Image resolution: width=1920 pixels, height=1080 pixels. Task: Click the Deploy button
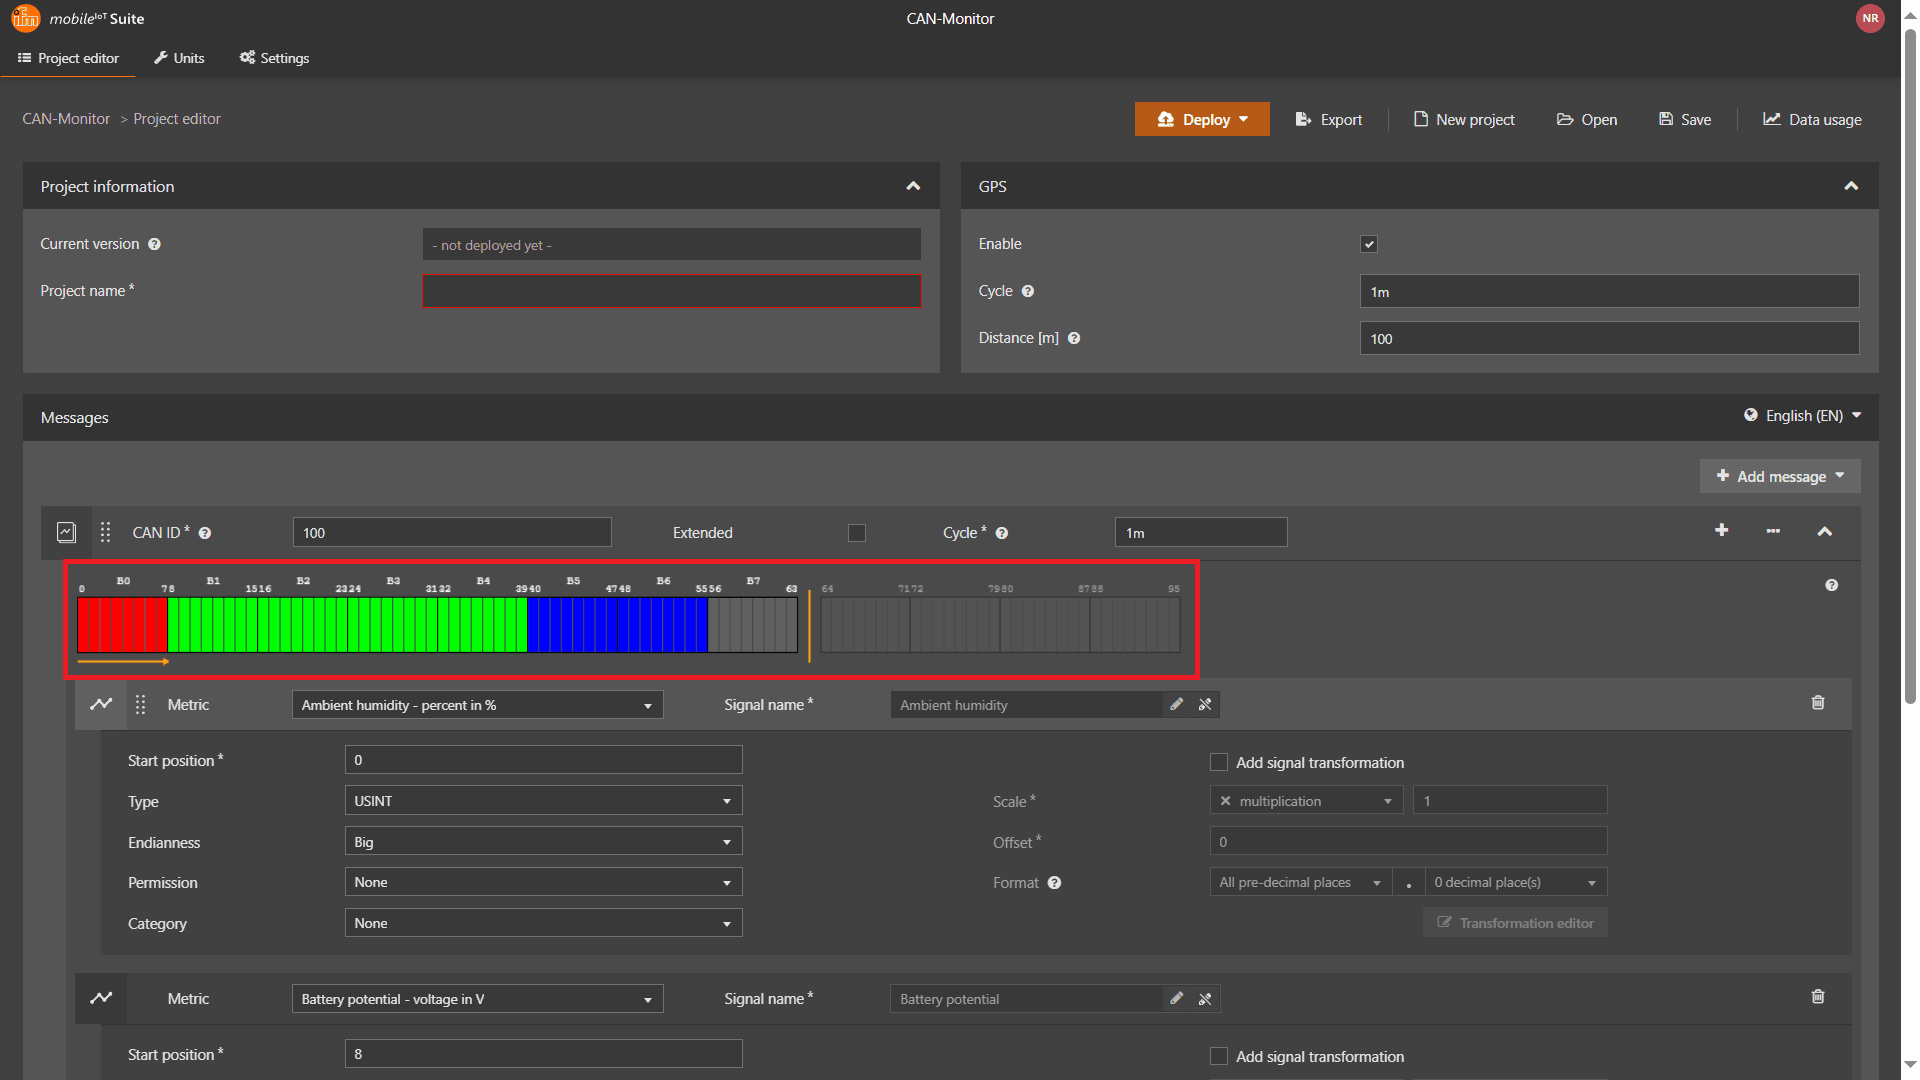click(1201, 119)
